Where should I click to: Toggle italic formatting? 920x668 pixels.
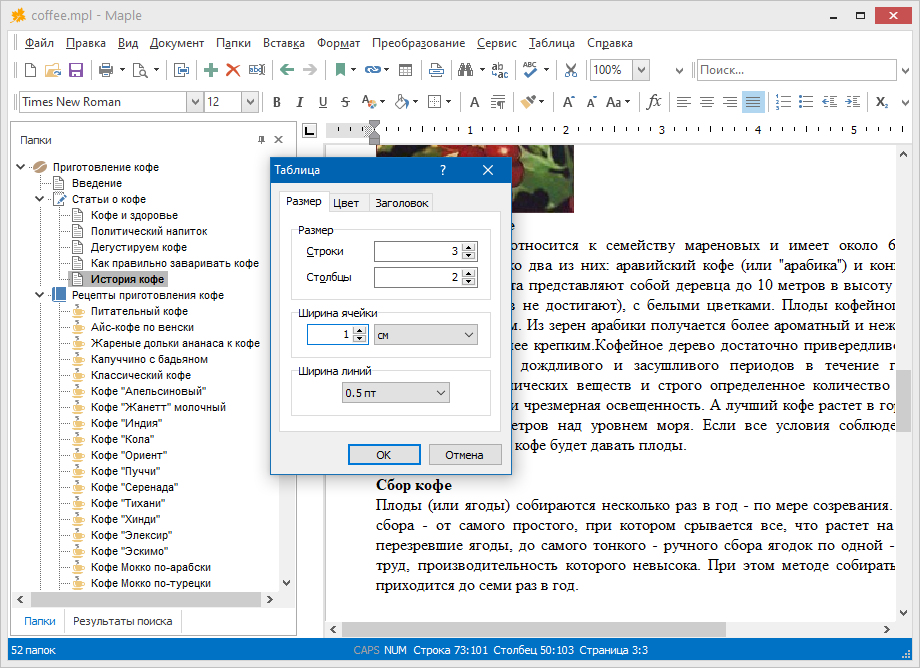click(299, 102)
